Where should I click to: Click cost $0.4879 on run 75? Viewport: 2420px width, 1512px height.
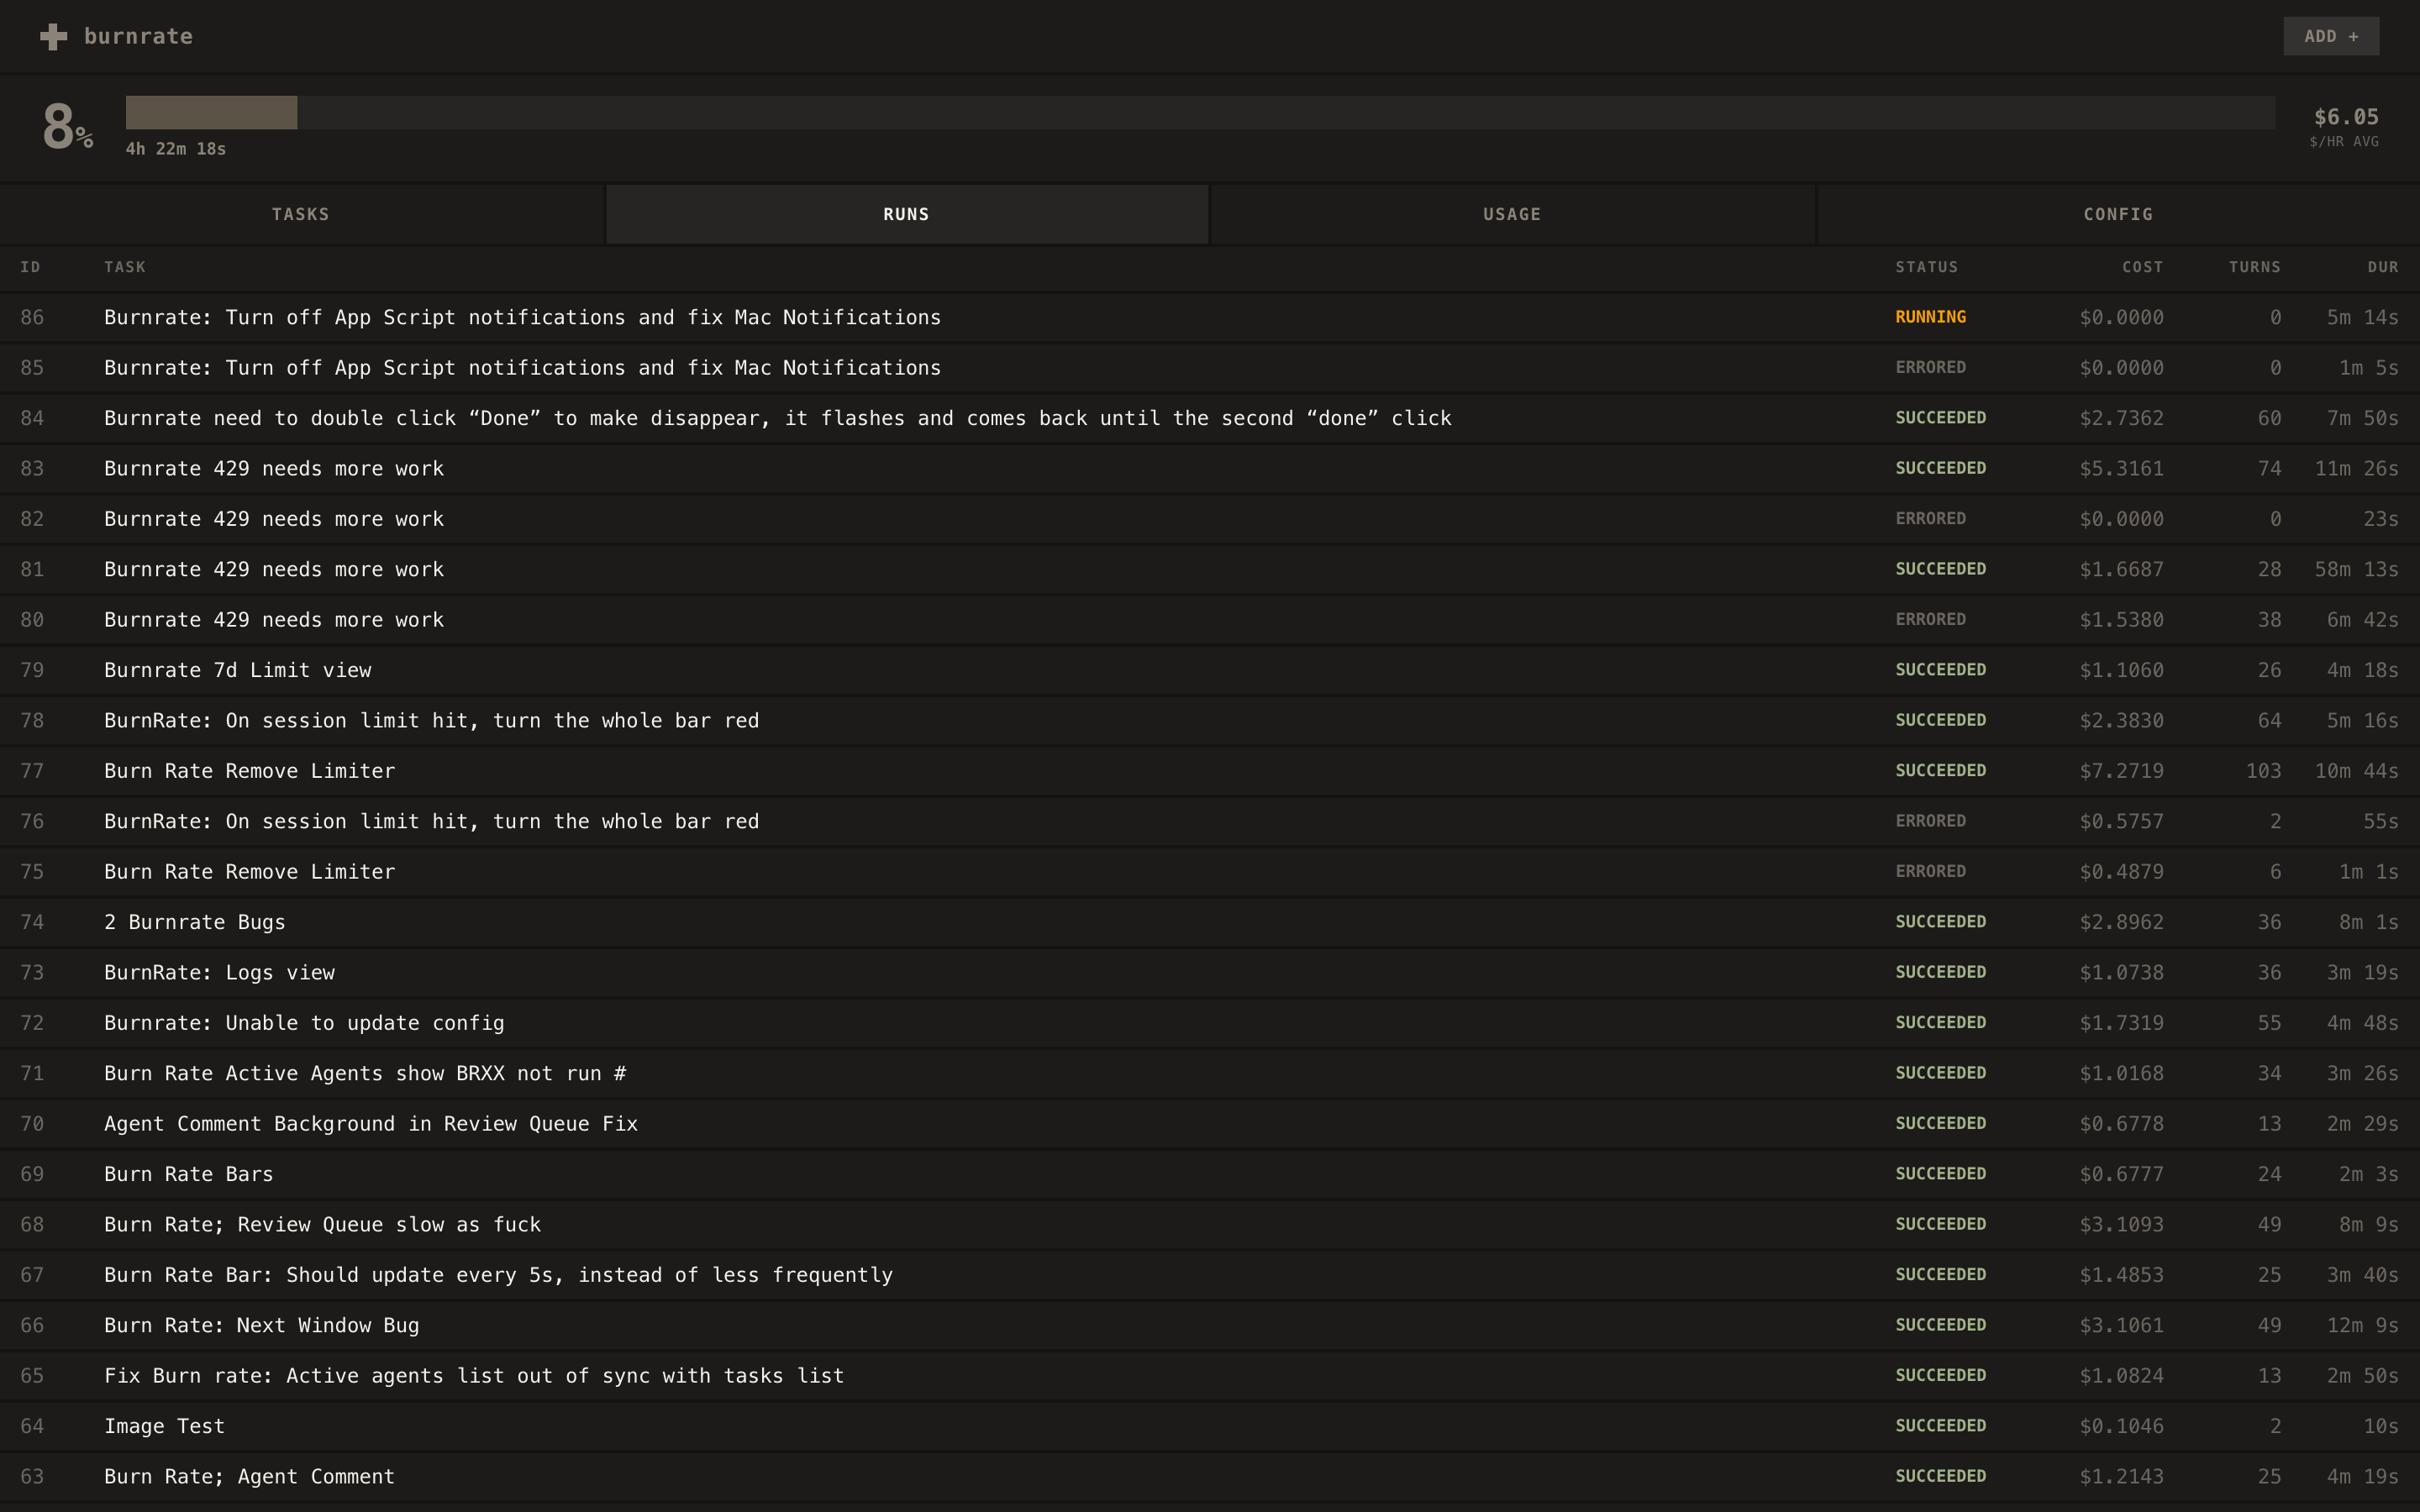(2122, 872)
